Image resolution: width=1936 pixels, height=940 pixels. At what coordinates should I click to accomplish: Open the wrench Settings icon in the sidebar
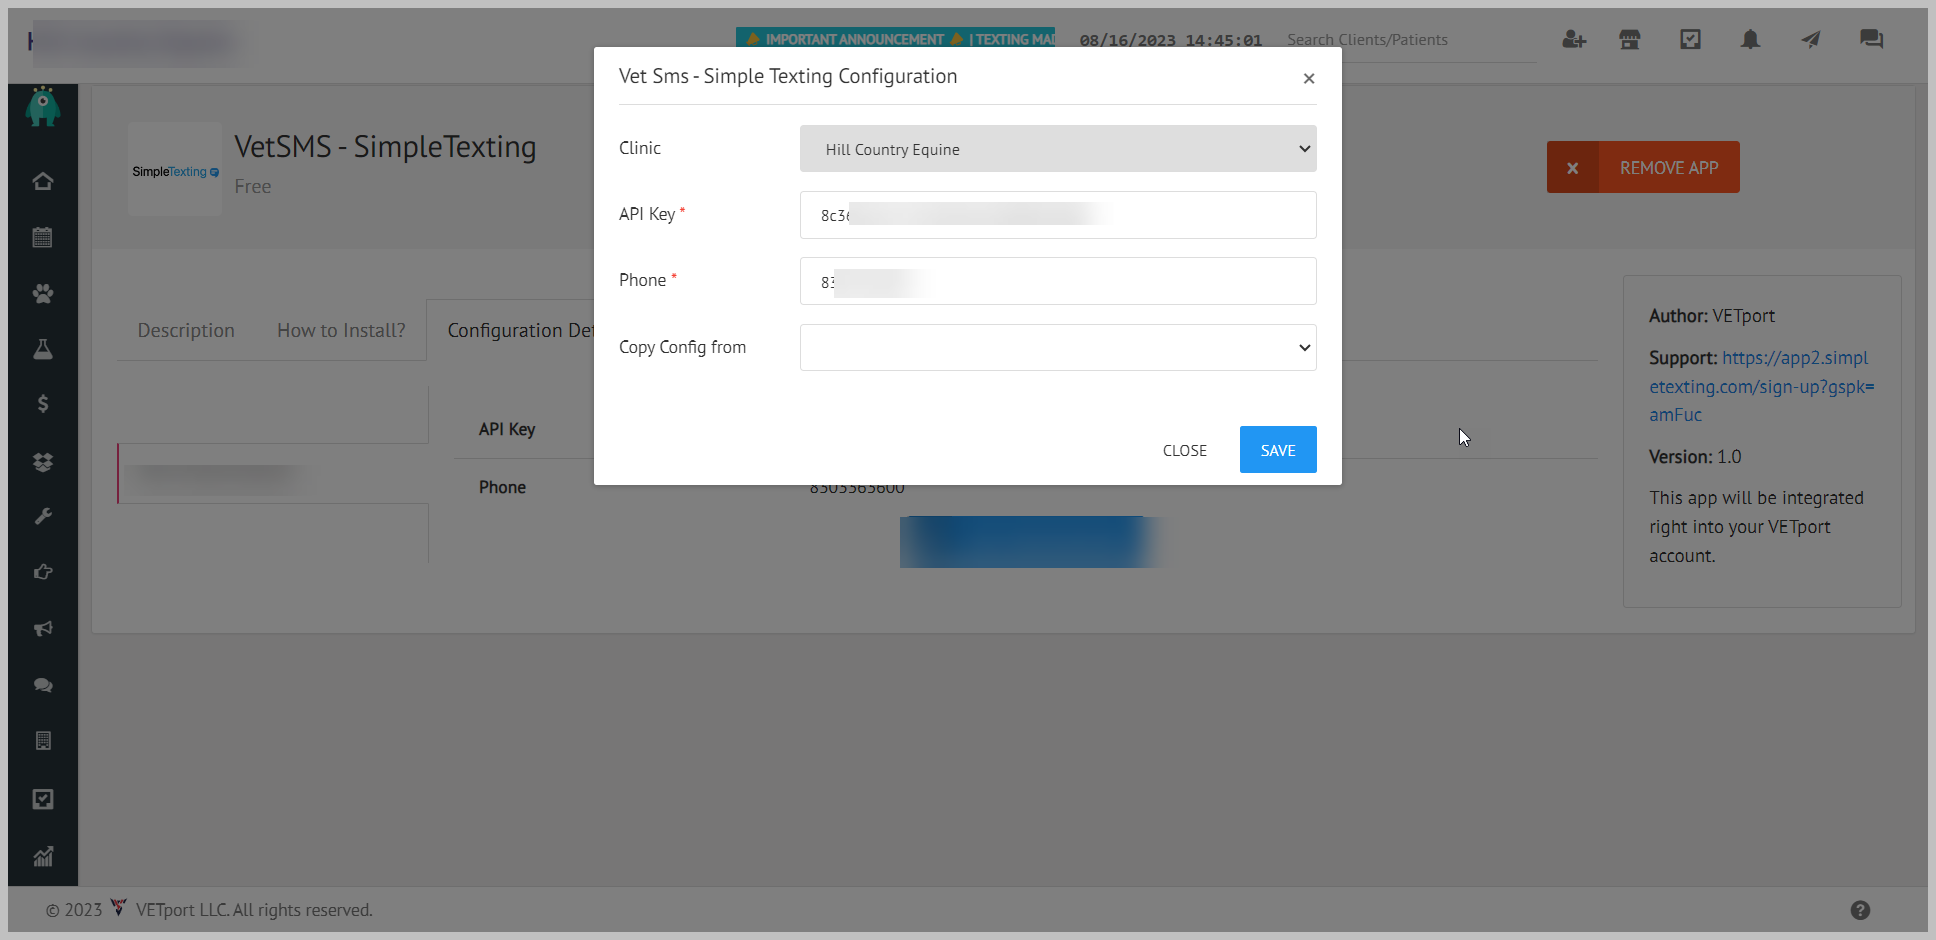(x=42, y=516)
